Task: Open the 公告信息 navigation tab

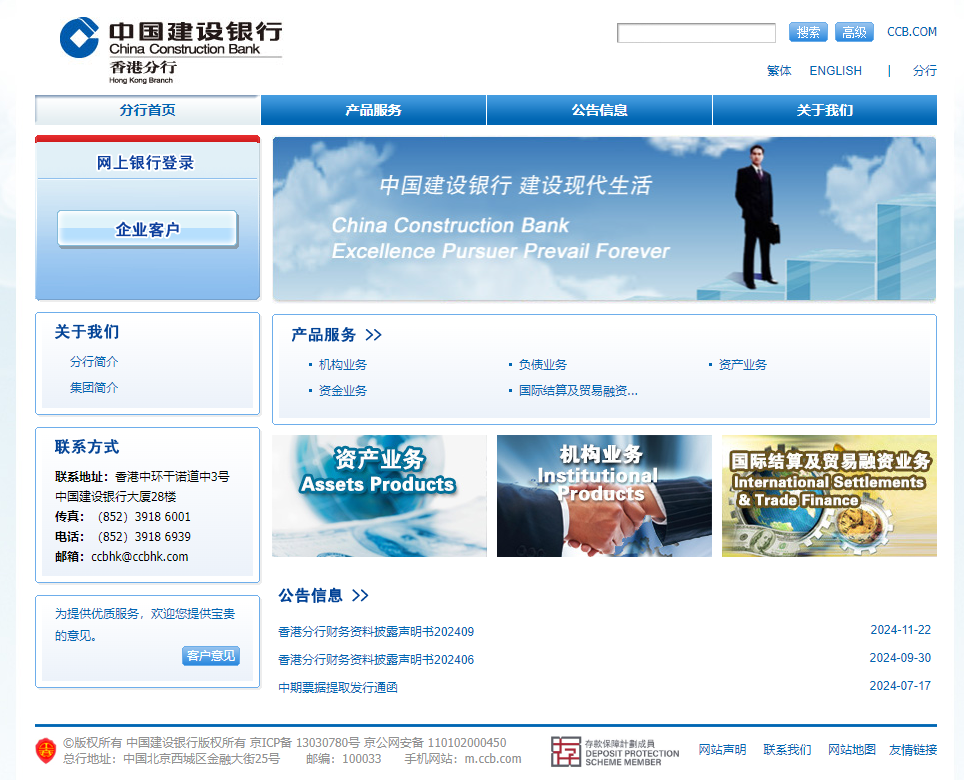Action: (599, 110)
